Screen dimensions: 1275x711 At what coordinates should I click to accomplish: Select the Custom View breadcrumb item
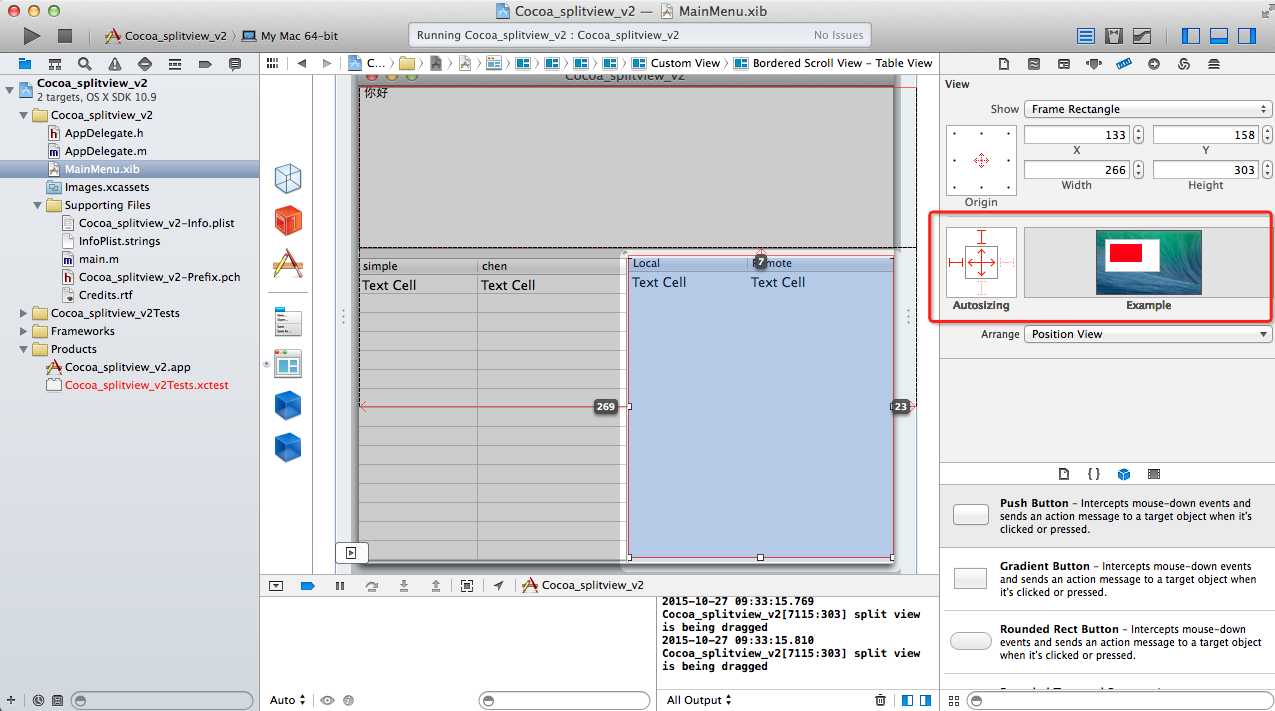click(x=675, y=63)
